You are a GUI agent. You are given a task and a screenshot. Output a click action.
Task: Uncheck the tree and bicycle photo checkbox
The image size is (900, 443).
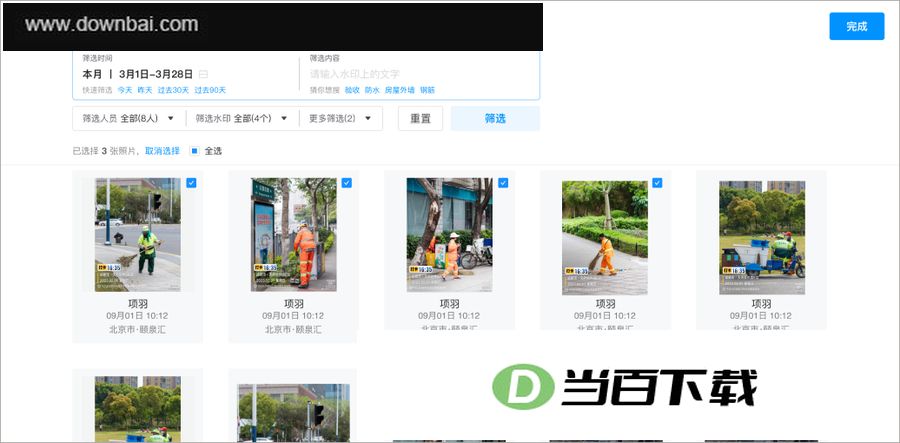[x=503, y=182]
